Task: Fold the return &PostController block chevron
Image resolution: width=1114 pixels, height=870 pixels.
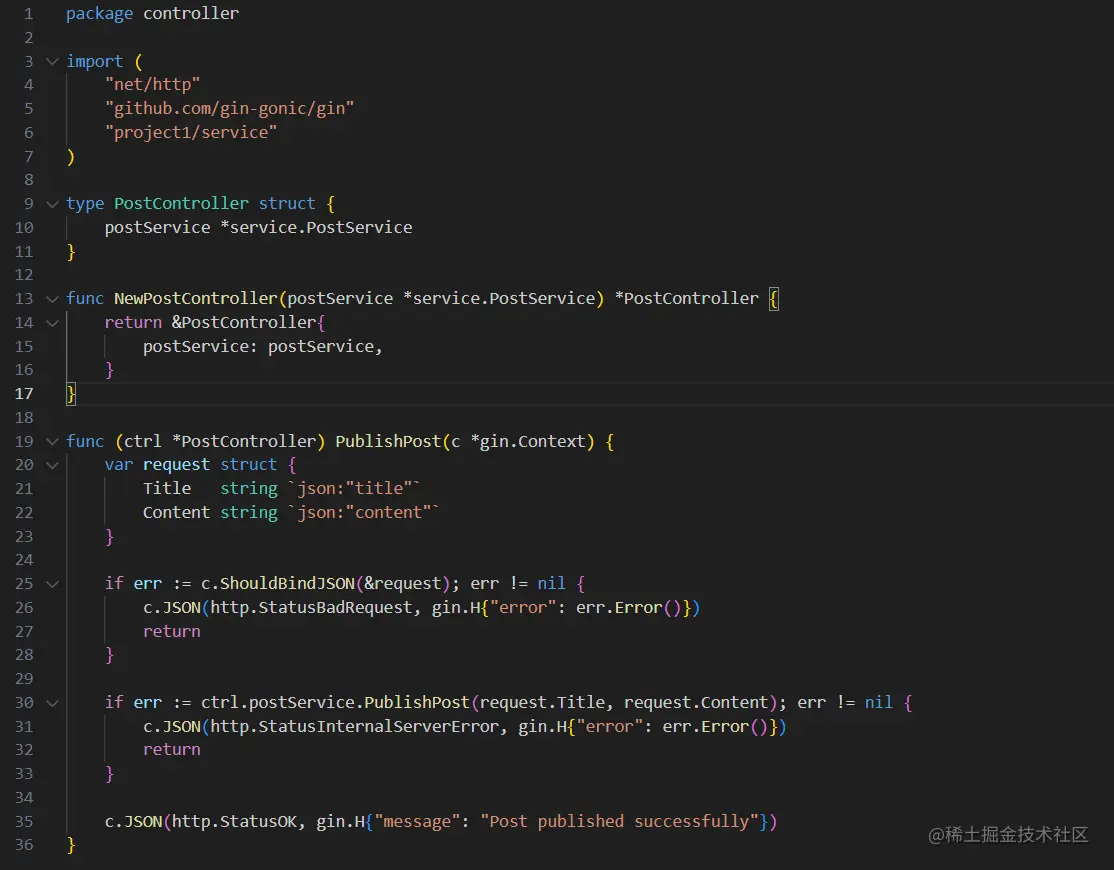Action: [x=52, y=322]
